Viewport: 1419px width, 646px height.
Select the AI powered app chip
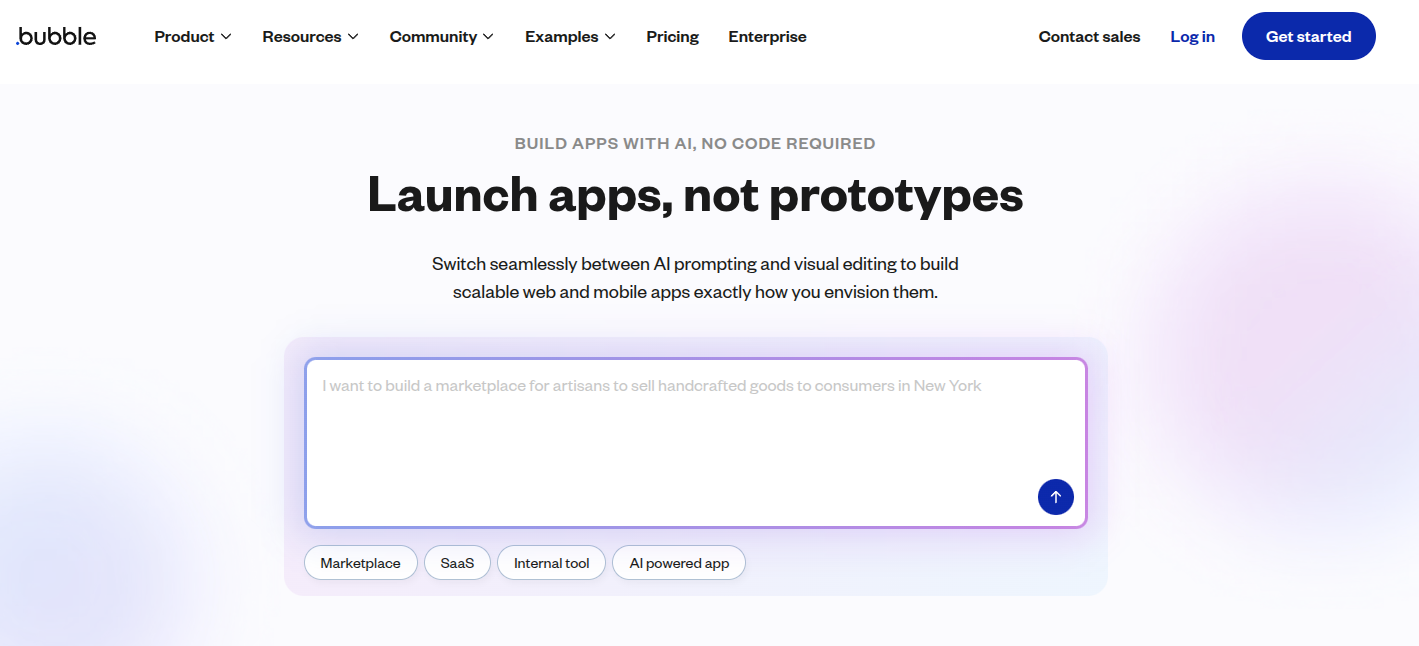[679, 563]
